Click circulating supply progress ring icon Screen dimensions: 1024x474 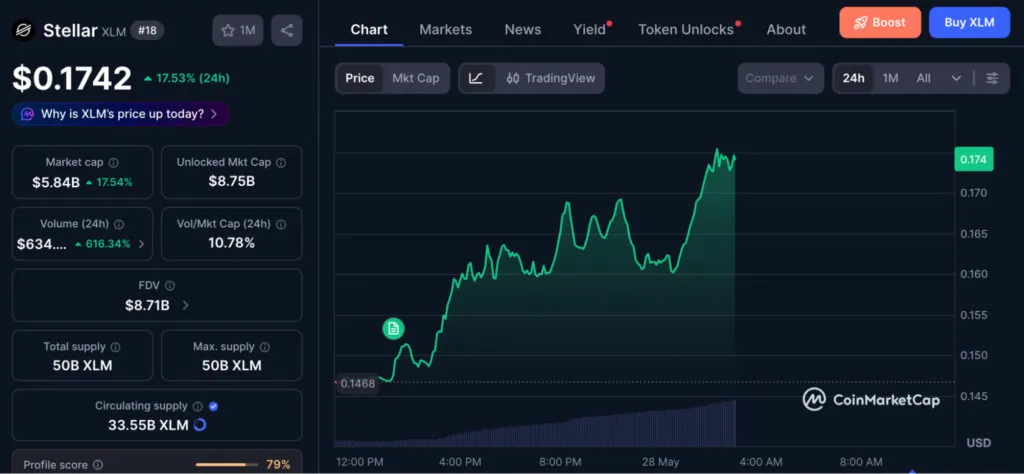(200, 425)
